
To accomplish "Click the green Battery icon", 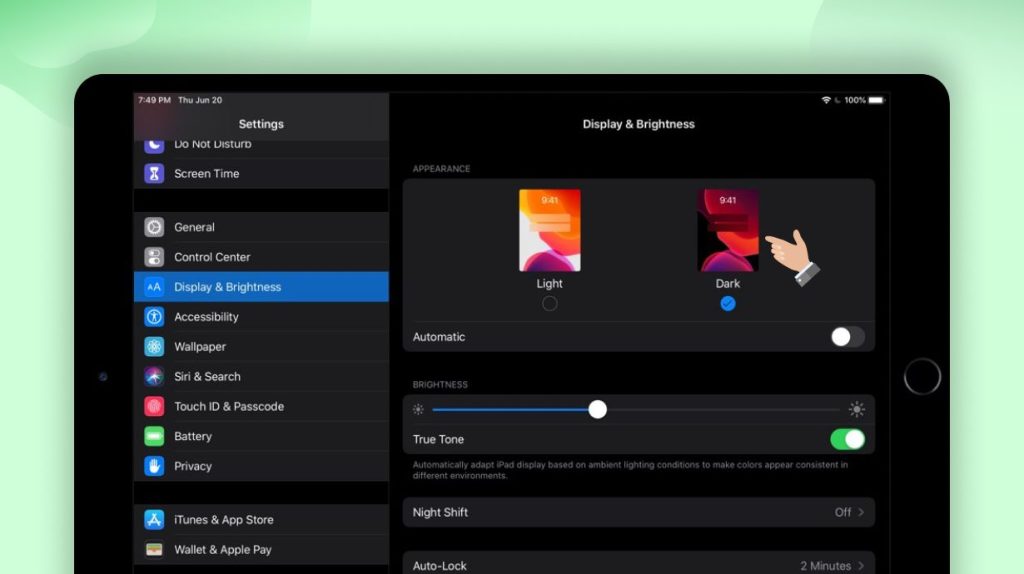I will [x=154, y=436].
